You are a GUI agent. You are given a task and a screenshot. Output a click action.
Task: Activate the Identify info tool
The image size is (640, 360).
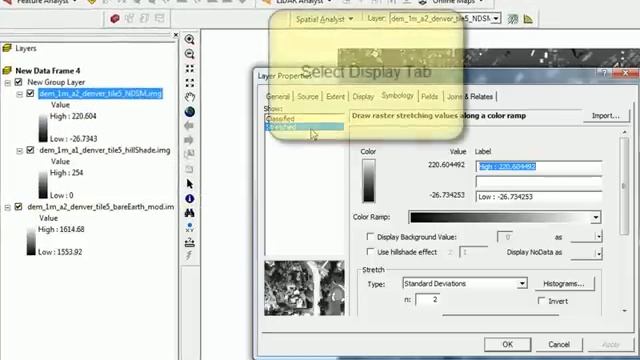click(189, 199)
